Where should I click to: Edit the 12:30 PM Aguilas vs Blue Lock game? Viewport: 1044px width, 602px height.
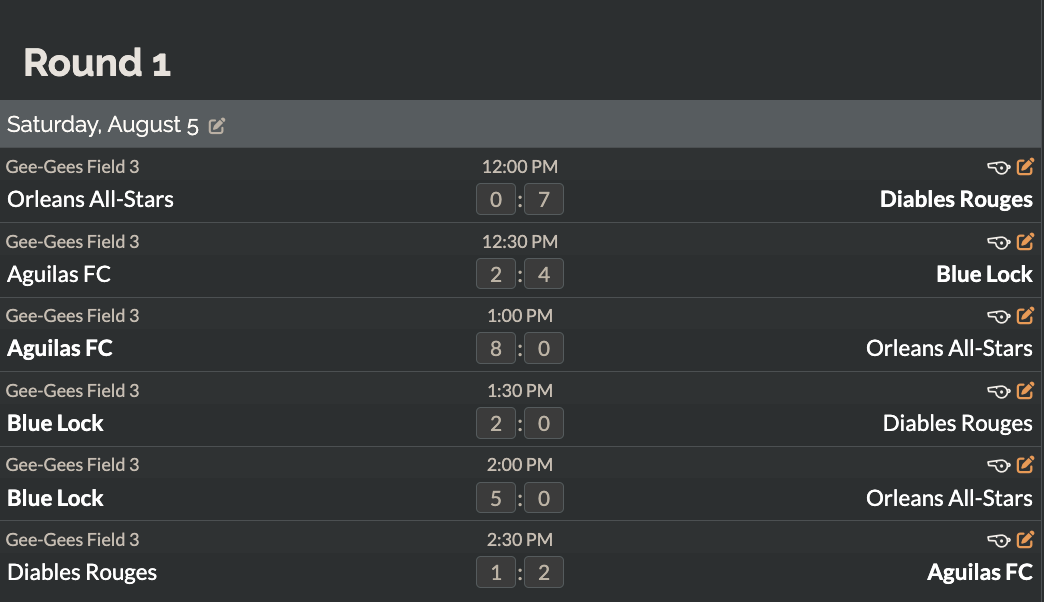point(1025,242)
